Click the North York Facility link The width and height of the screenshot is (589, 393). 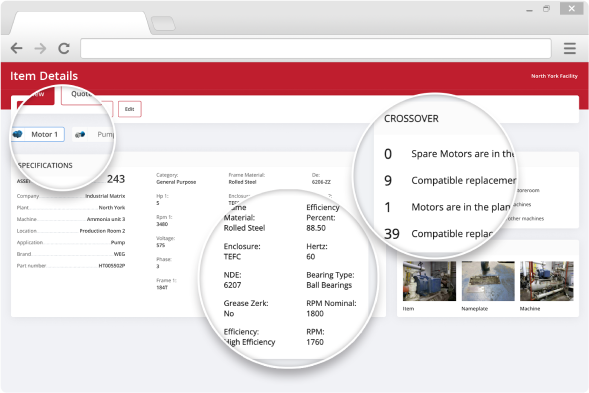click(554, 76)
